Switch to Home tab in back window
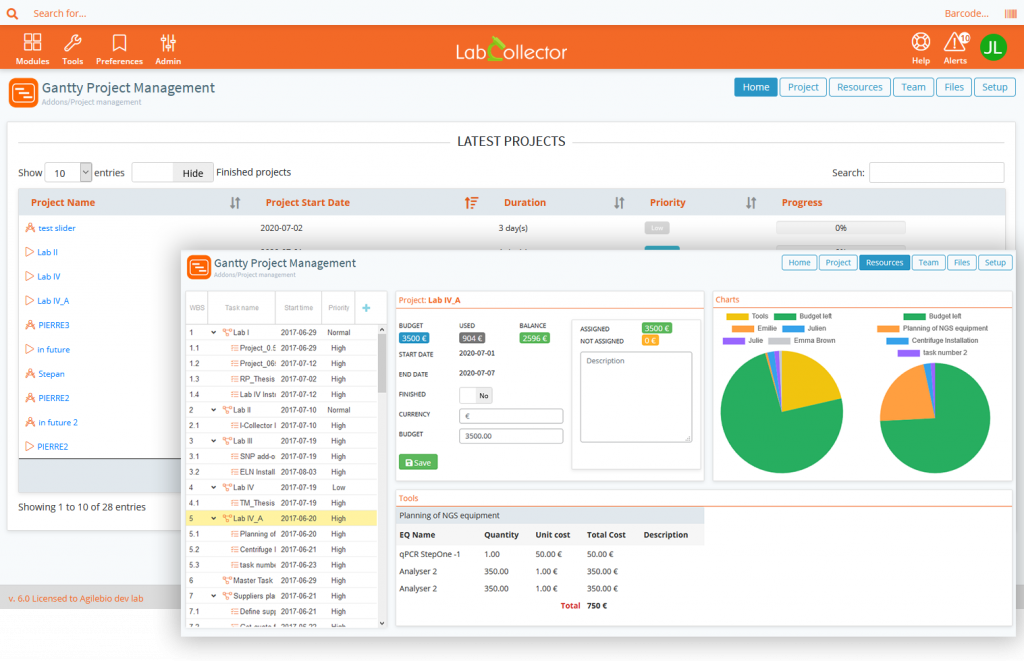 756,87
